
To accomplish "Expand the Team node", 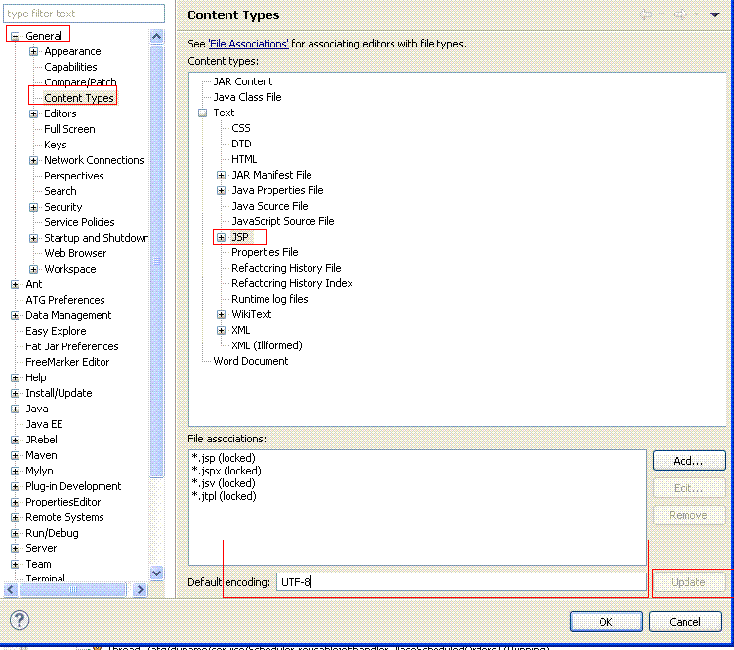I will (15, 564).
